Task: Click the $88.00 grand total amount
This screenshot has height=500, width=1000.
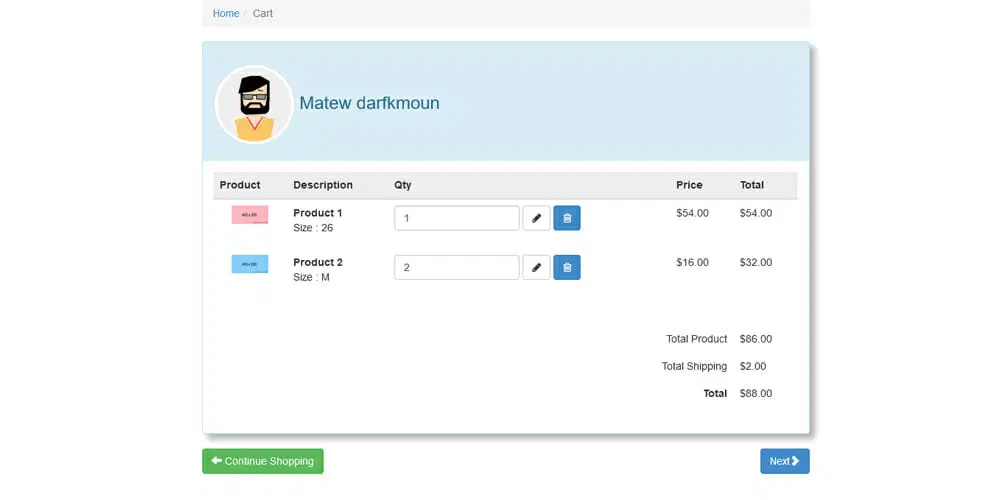Action: coord(756,393)
